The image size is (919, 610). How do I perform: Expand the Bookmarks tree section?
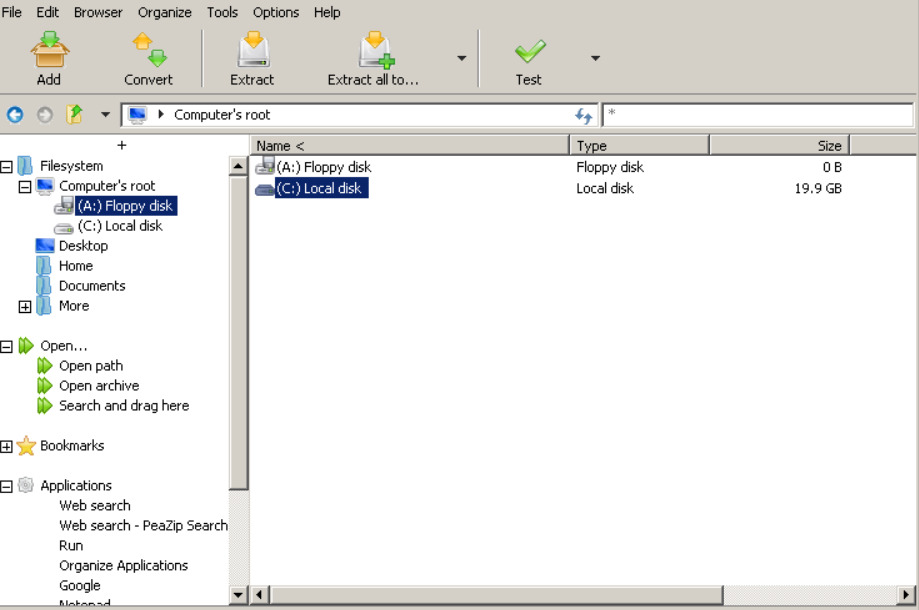pos(6,447)
